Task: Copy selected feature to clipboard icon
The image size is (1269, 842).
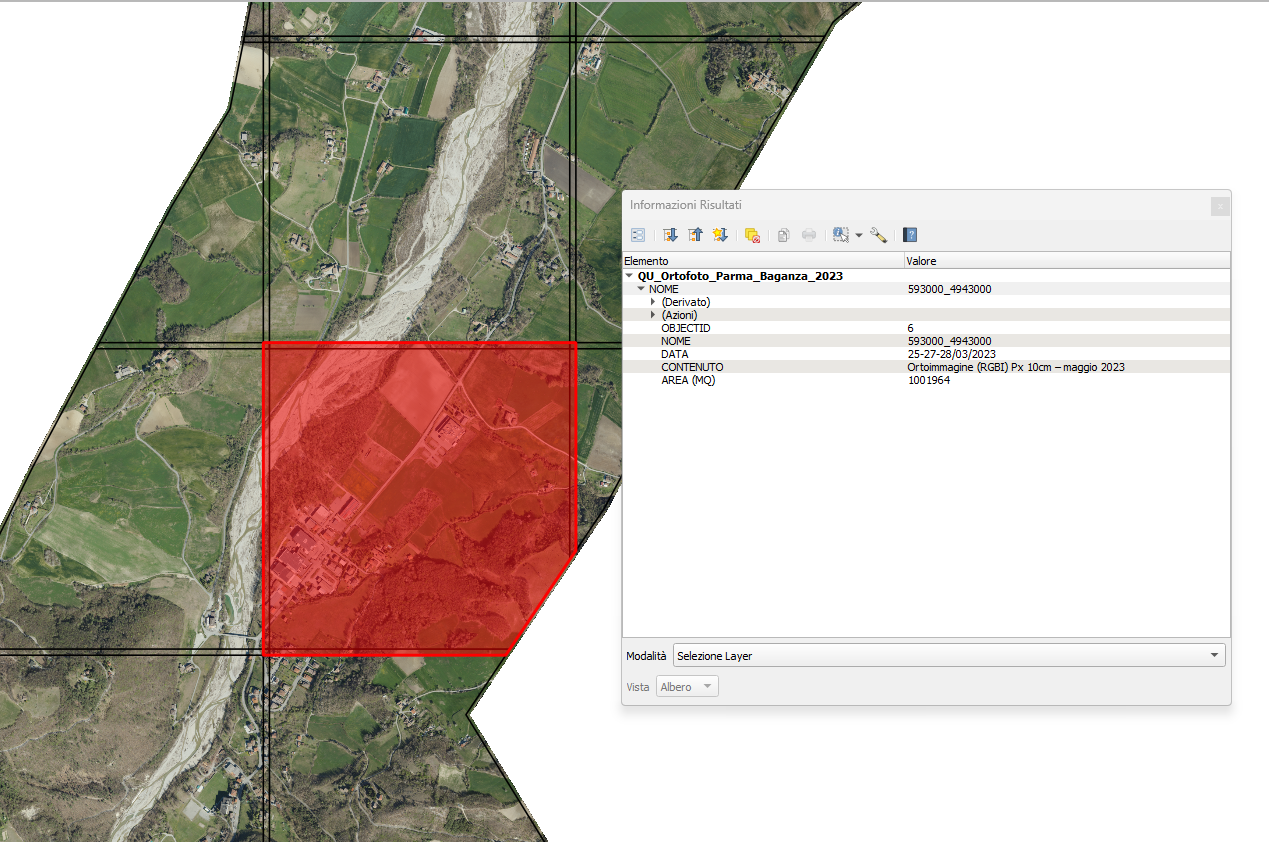Action: [x=784, y=235]
